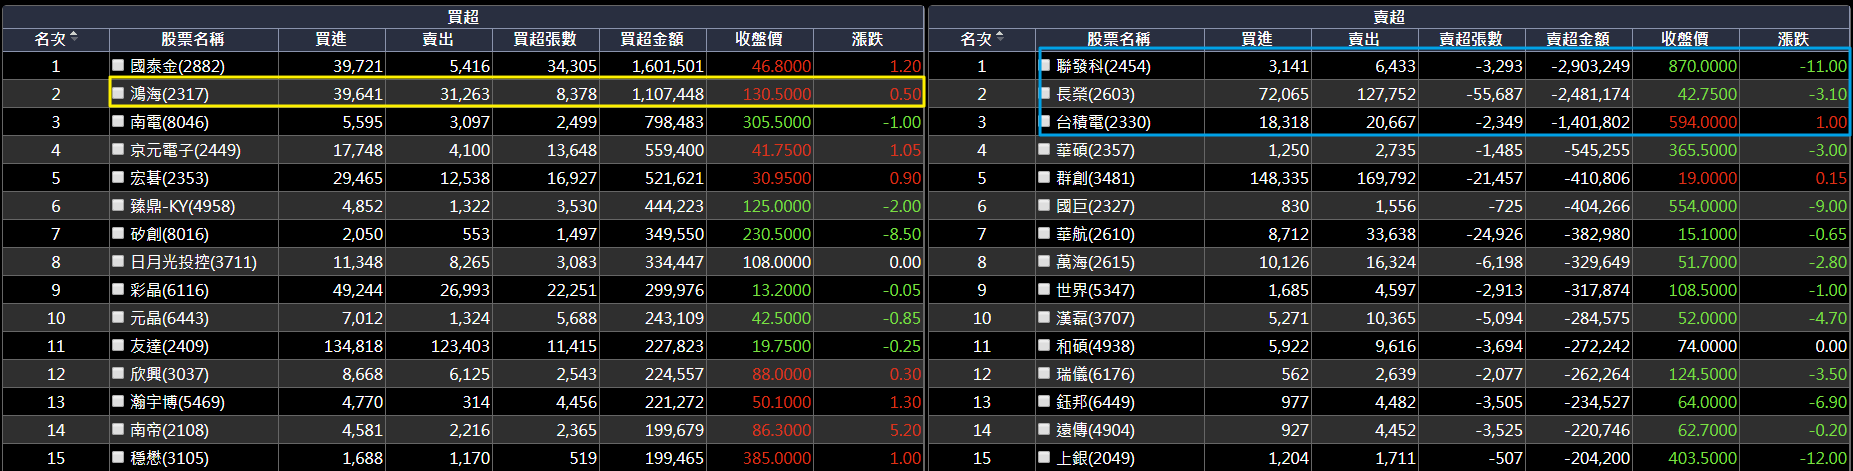The image size is (1853, 471).
Task: Select the checkbox for 宏碁(2353)
Action: click(118, 177)
